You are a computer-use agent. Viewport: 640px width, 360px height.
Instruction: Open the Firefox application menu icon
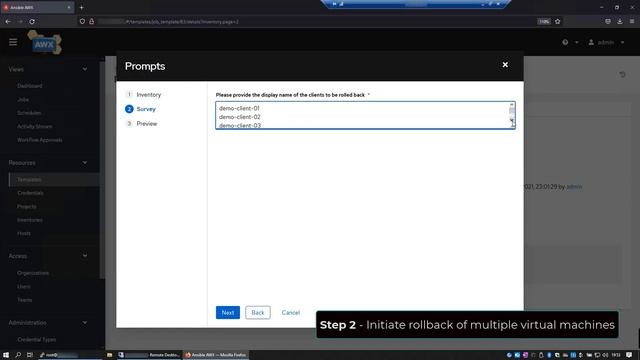click(x=631, y=22)
